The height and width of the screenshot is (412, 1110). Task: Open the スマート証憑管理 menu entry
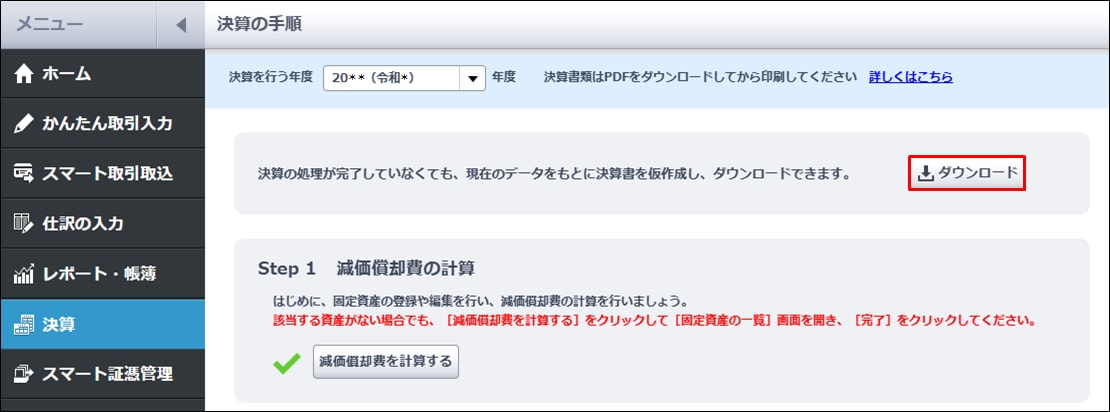click(x=107, y=374)
